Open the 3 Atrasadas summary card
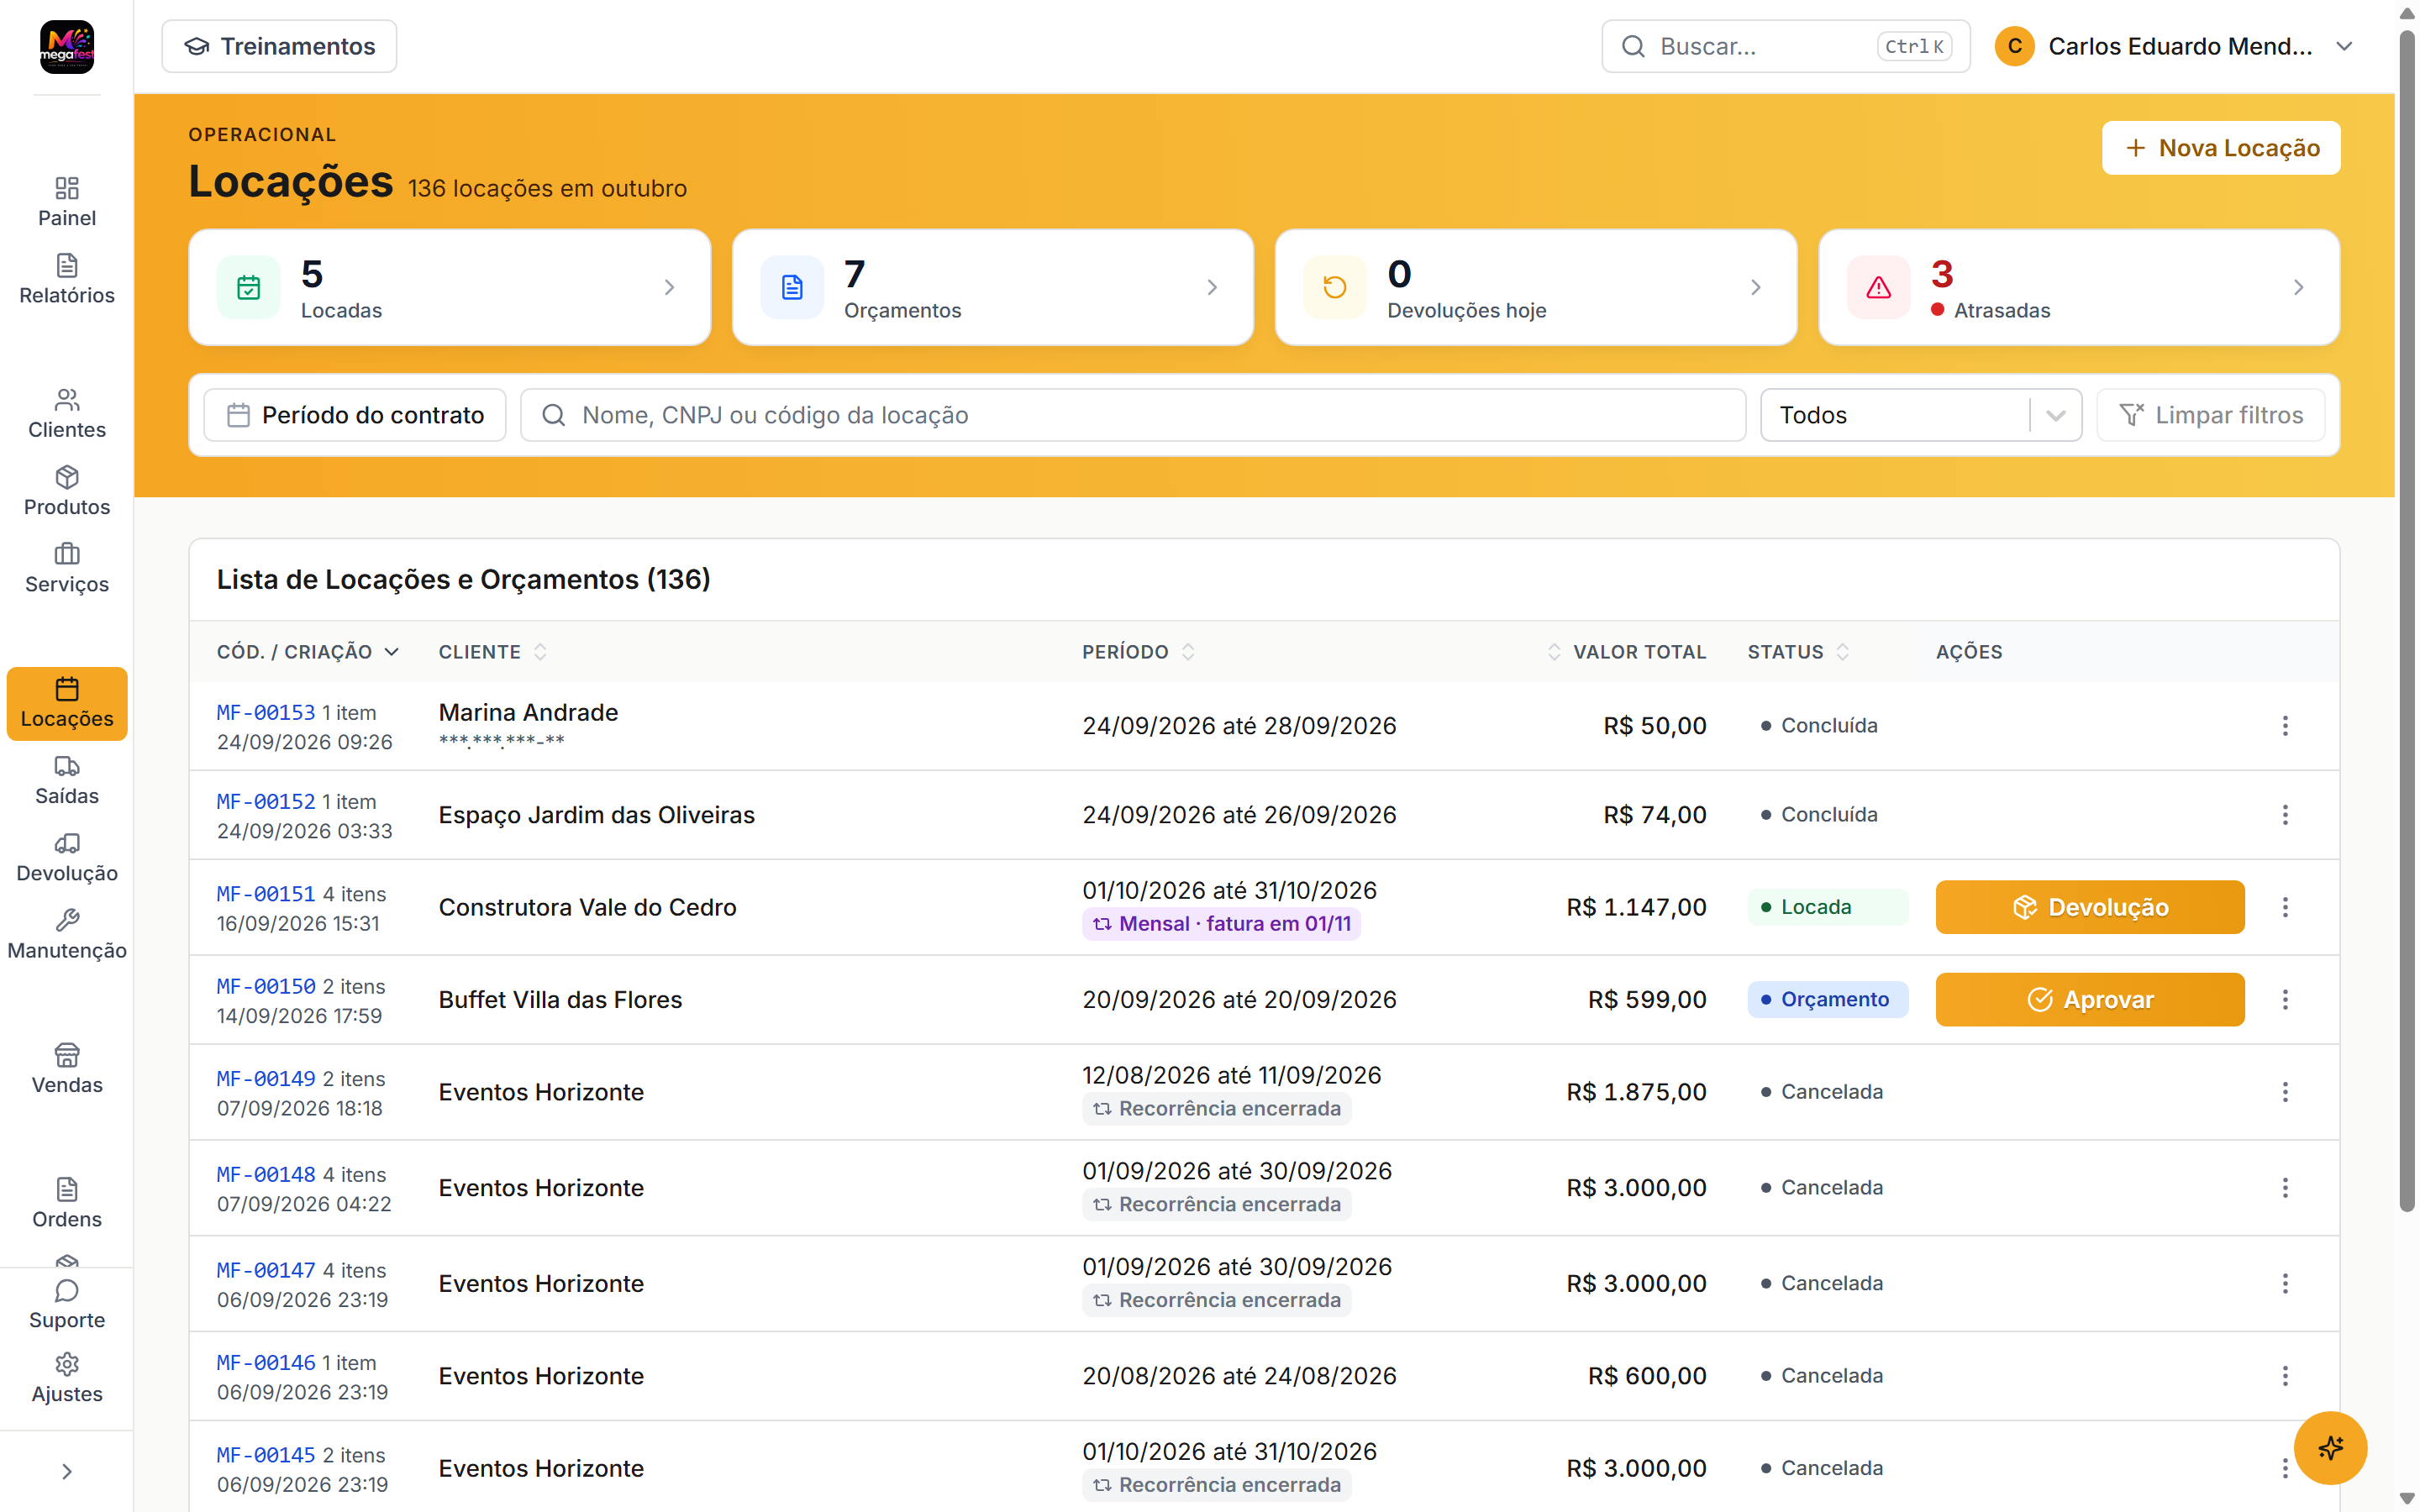 (x=2078, y=287)
